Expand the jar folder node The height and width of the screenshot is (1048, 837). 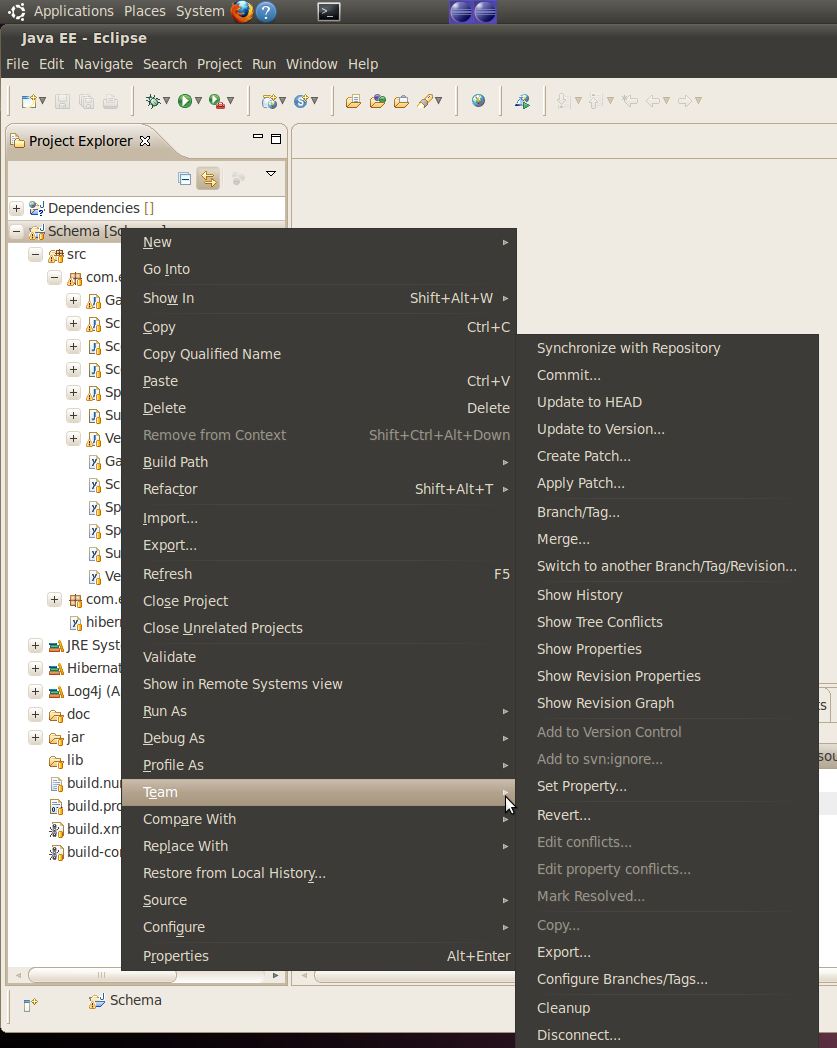tap(35, 737)
